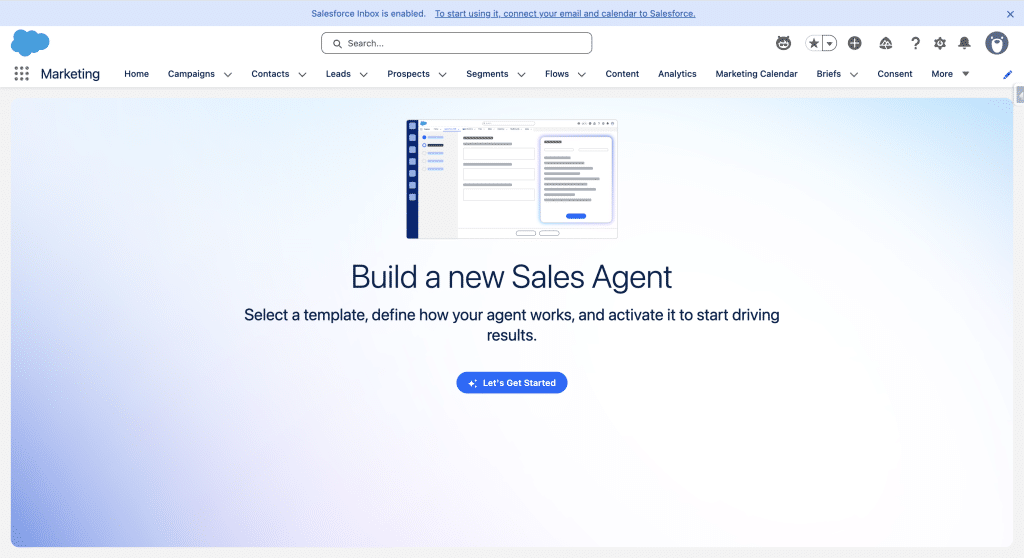1024x558 pixels.
Task: Expand the Segments dropdown chevron
Action: click(x=521, y=74)
